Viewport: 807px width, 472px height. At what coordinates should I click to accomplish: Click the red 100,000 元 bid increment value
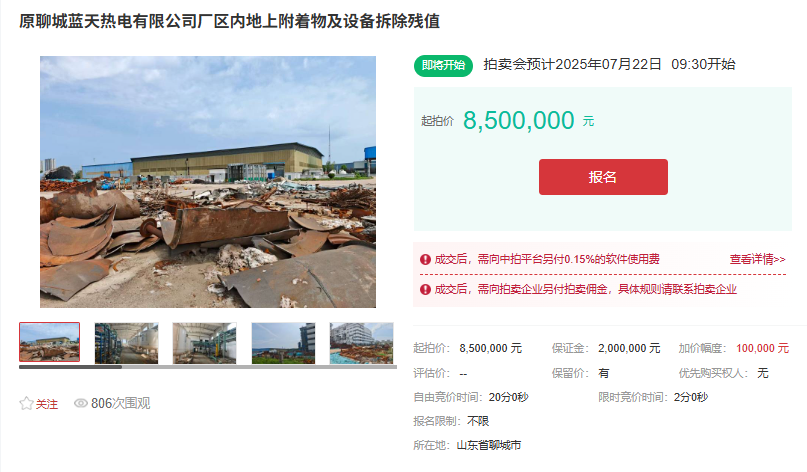tap(762, 348)
